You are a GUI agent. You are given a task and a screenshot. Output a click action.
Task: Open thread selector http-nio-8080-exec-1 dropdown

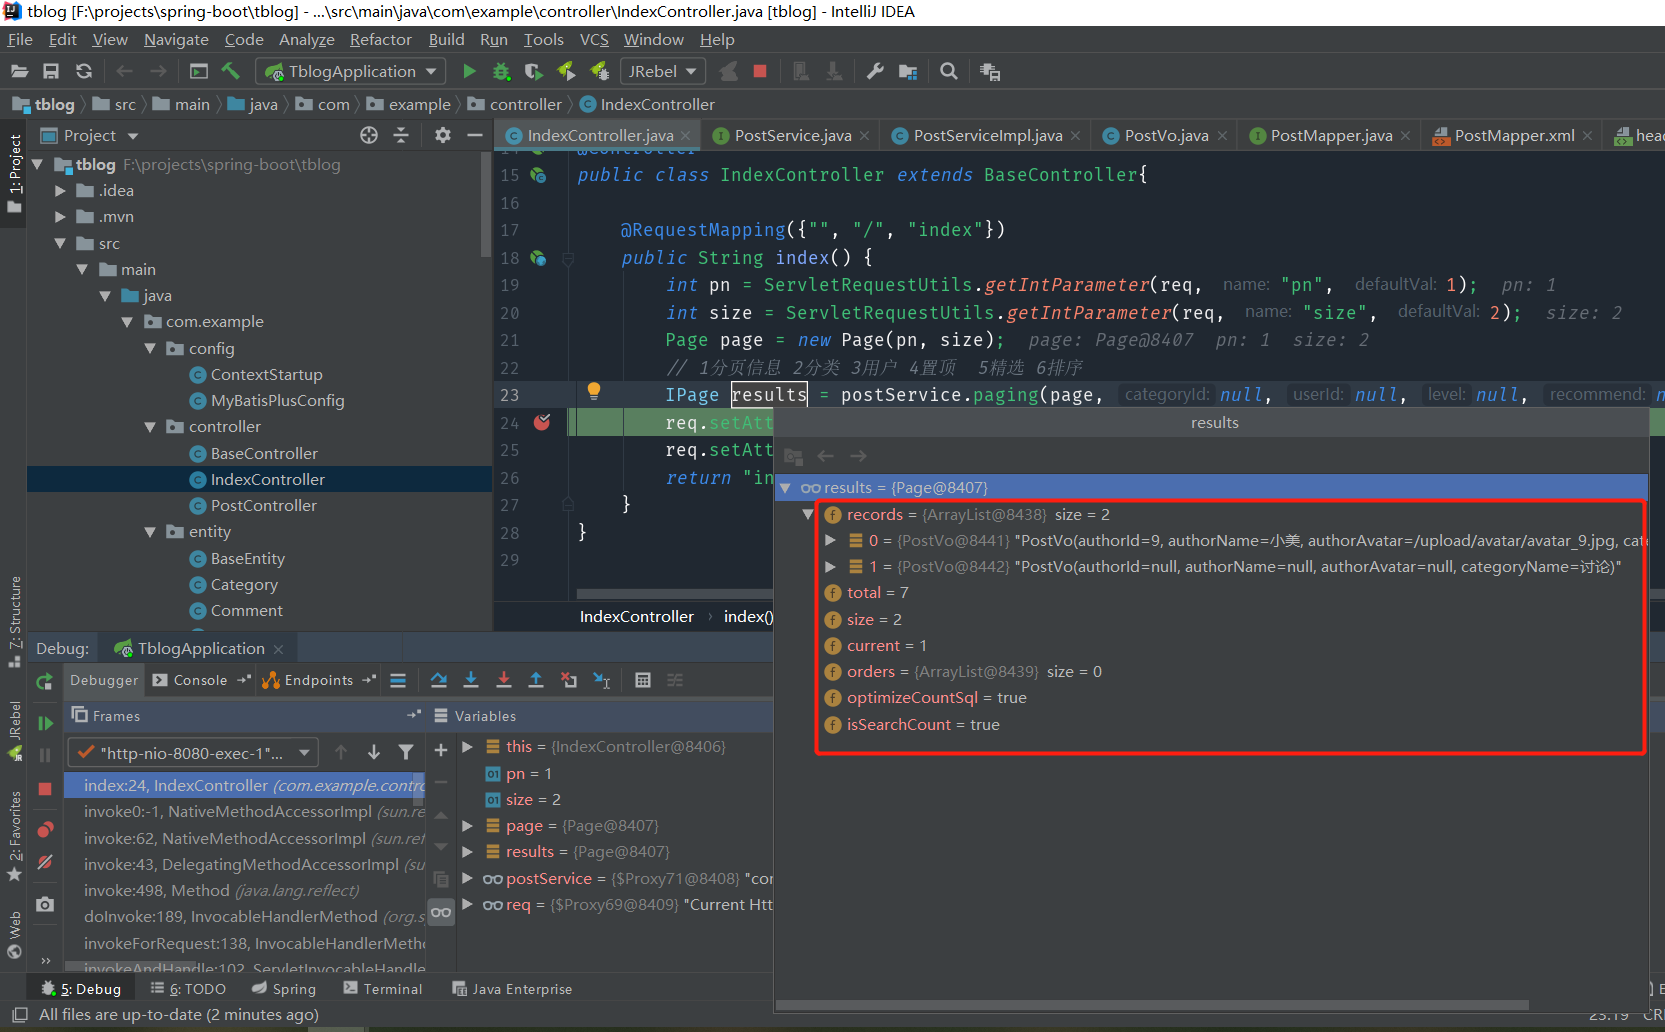(x=193, y=753)
